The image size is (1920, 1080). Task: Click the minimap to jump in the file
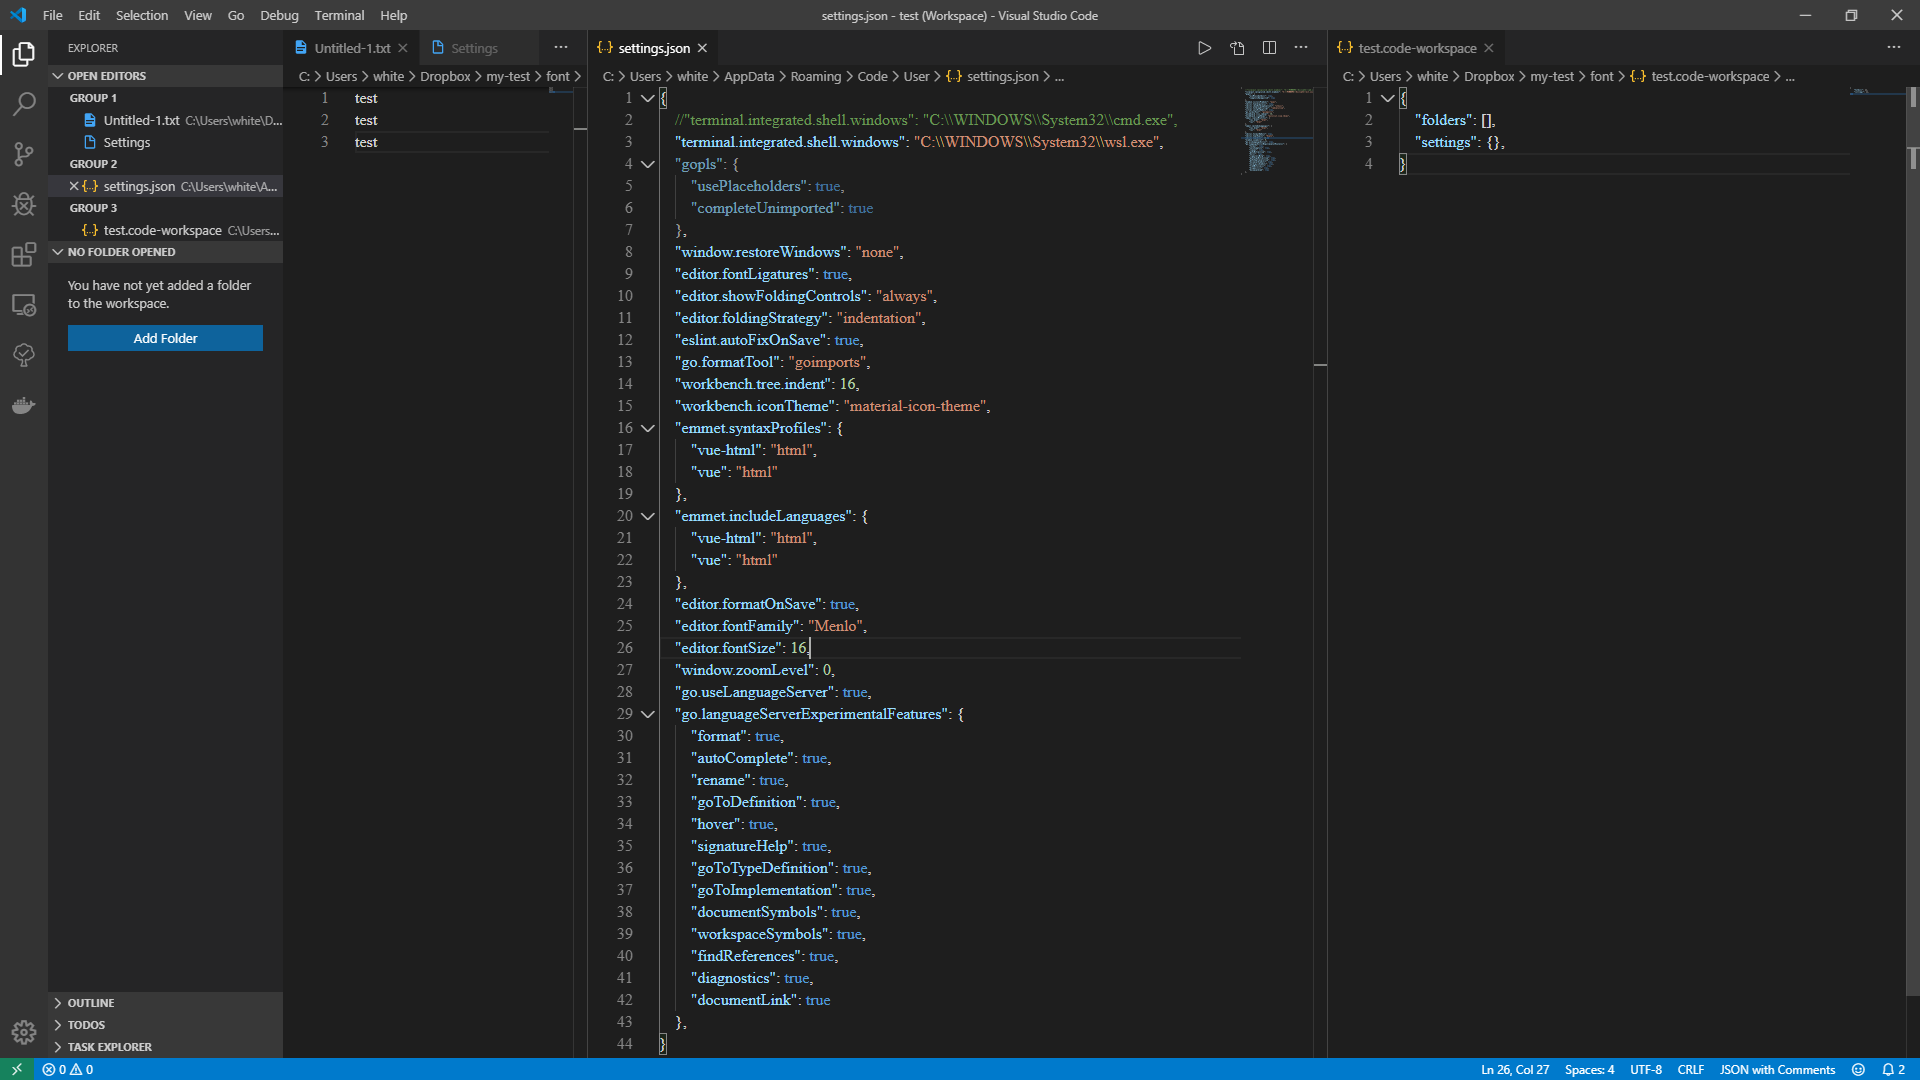click(1277, 130)
